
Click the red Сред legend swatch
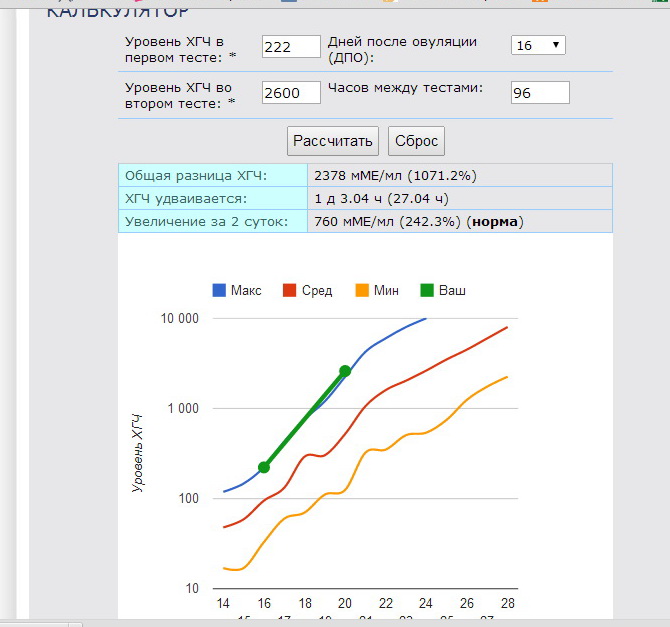pos(290,291)
